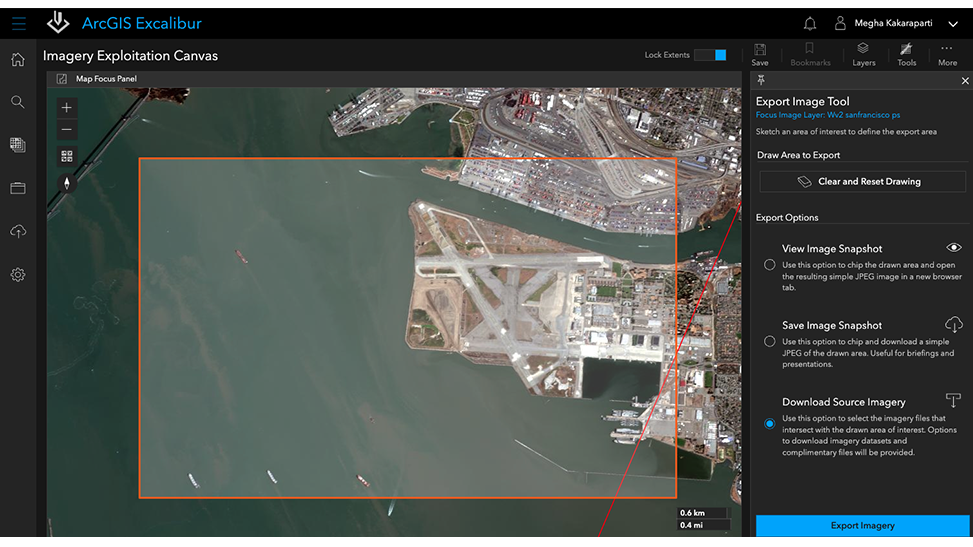This screenshot has height=547, width=973.
Task: Click the cloud download icon beside Save Image Snapshot
Action: (x=953, y=324)
